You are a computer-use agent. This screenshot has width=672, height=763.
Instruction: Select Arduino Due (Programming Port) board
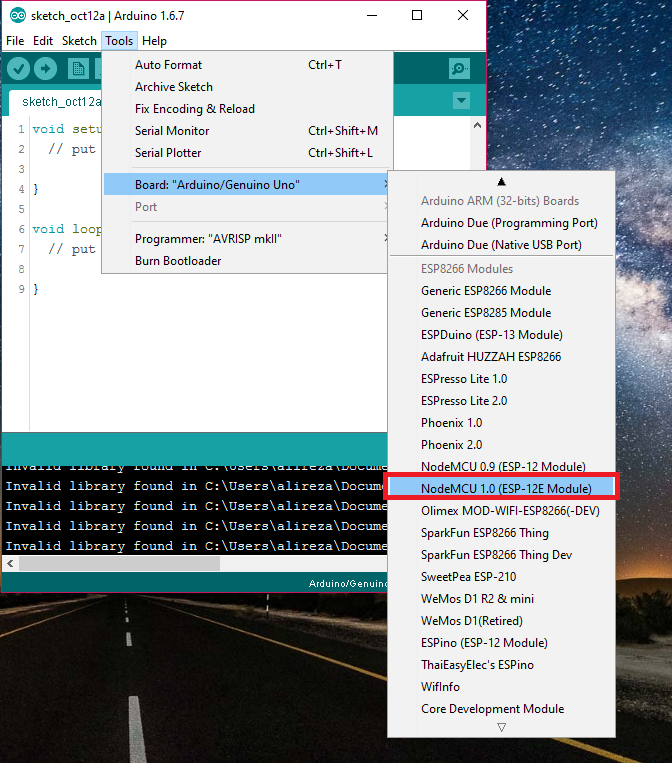coord(501,223)
